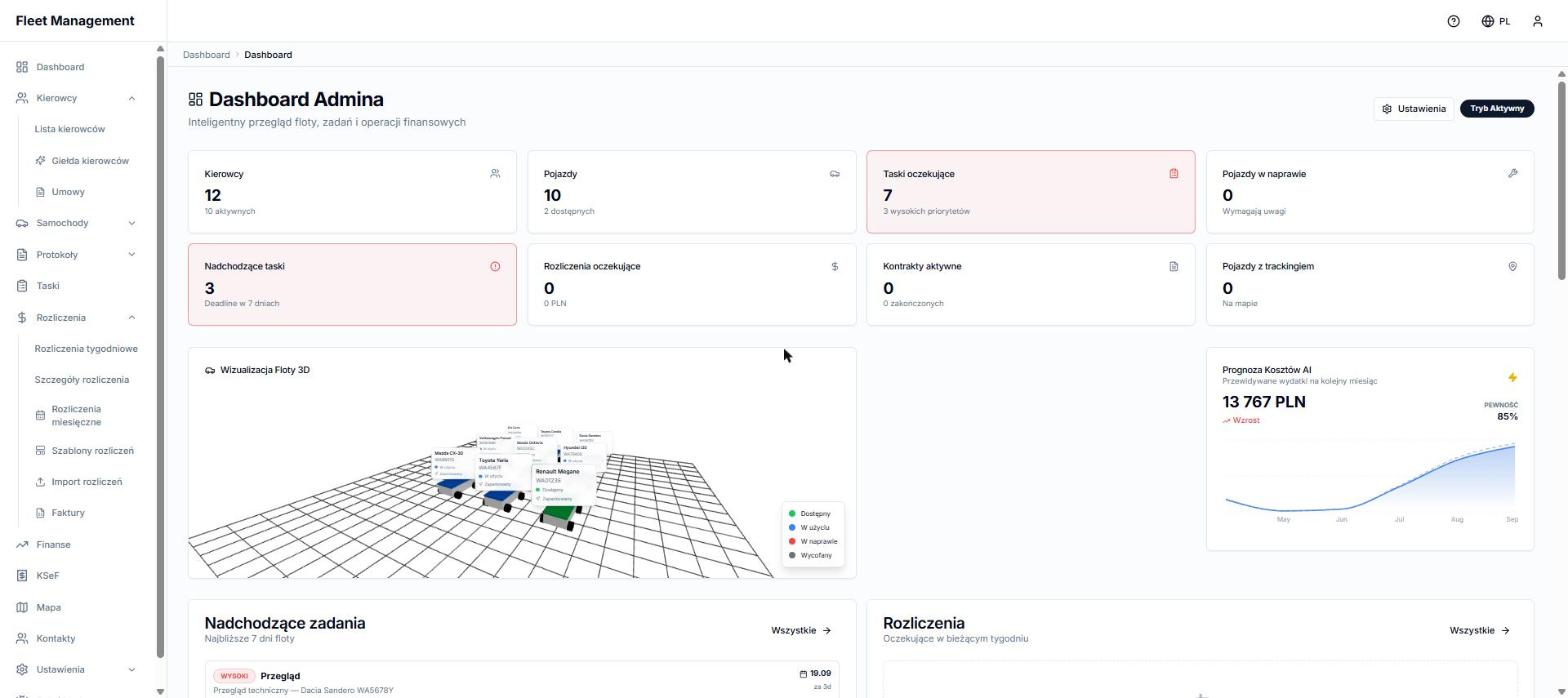The width and height of the screenshot is (1568, 698).
Task: Click the blue W użyciu legend dot
Action: click(x=792, y=527)
